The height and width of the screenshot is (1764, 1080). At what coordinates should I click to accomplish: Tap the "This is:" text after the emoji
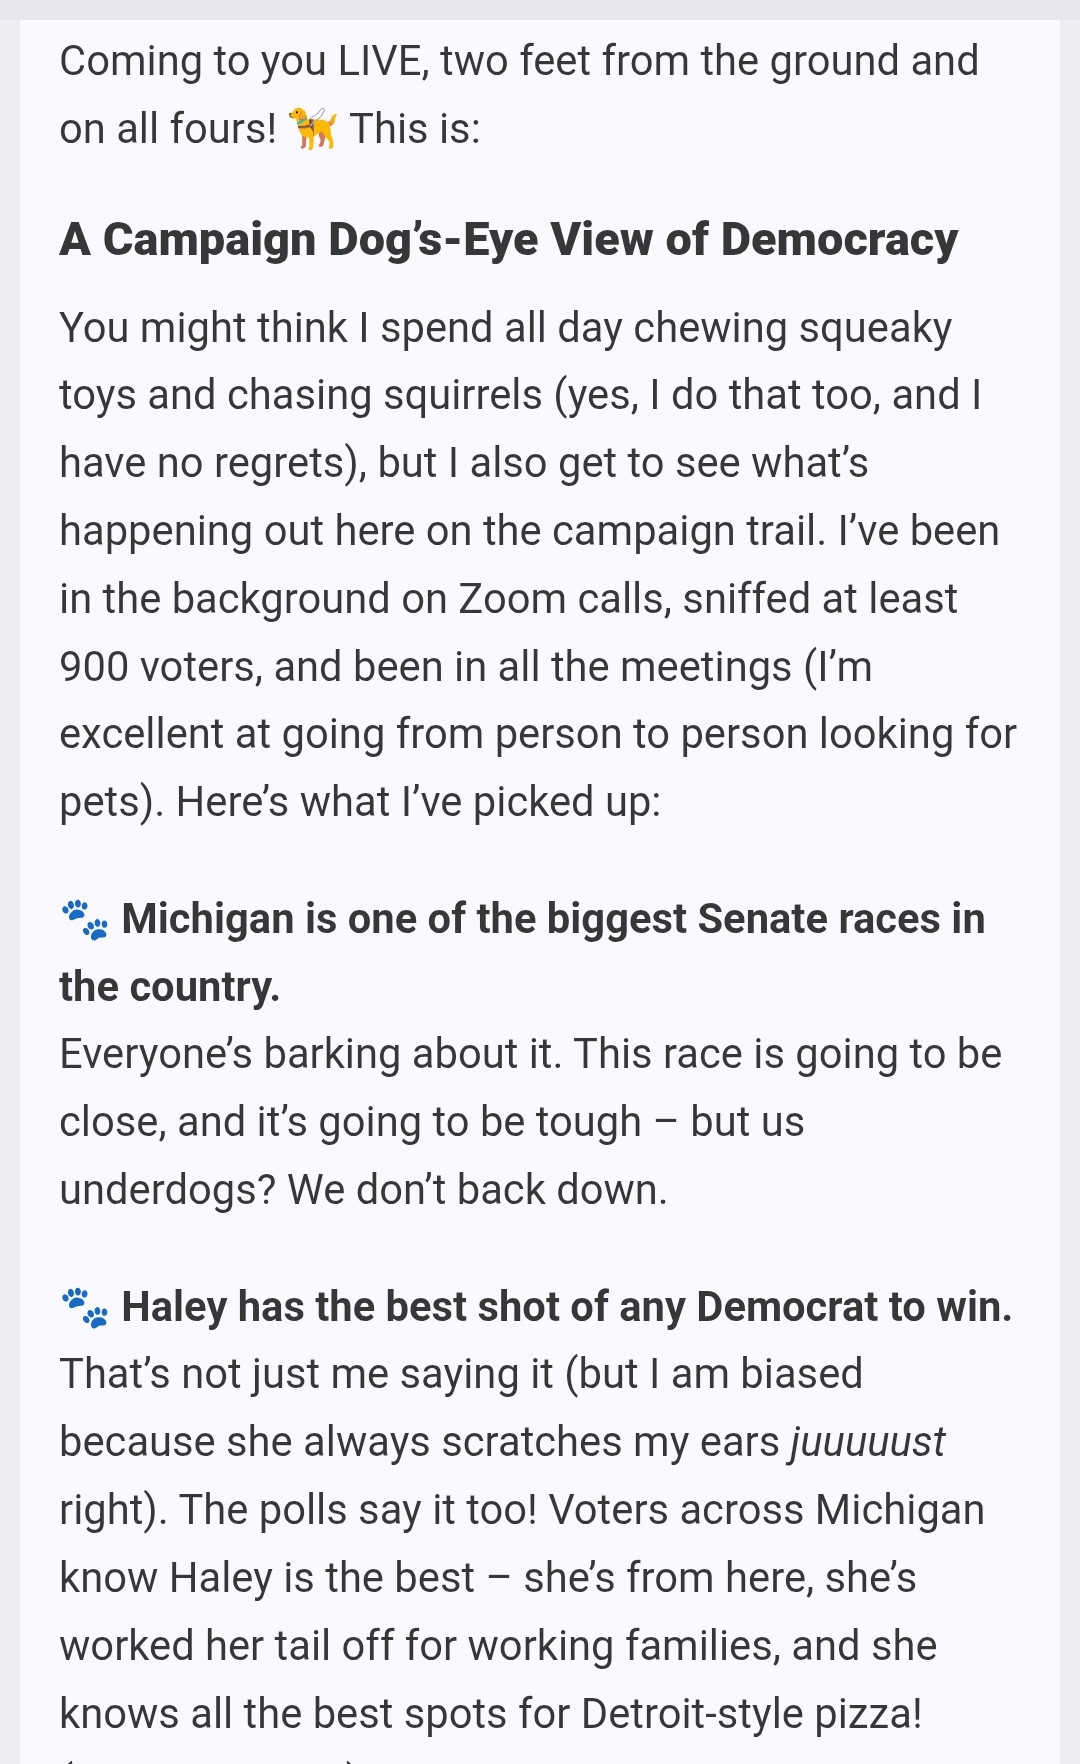(415, 129)
